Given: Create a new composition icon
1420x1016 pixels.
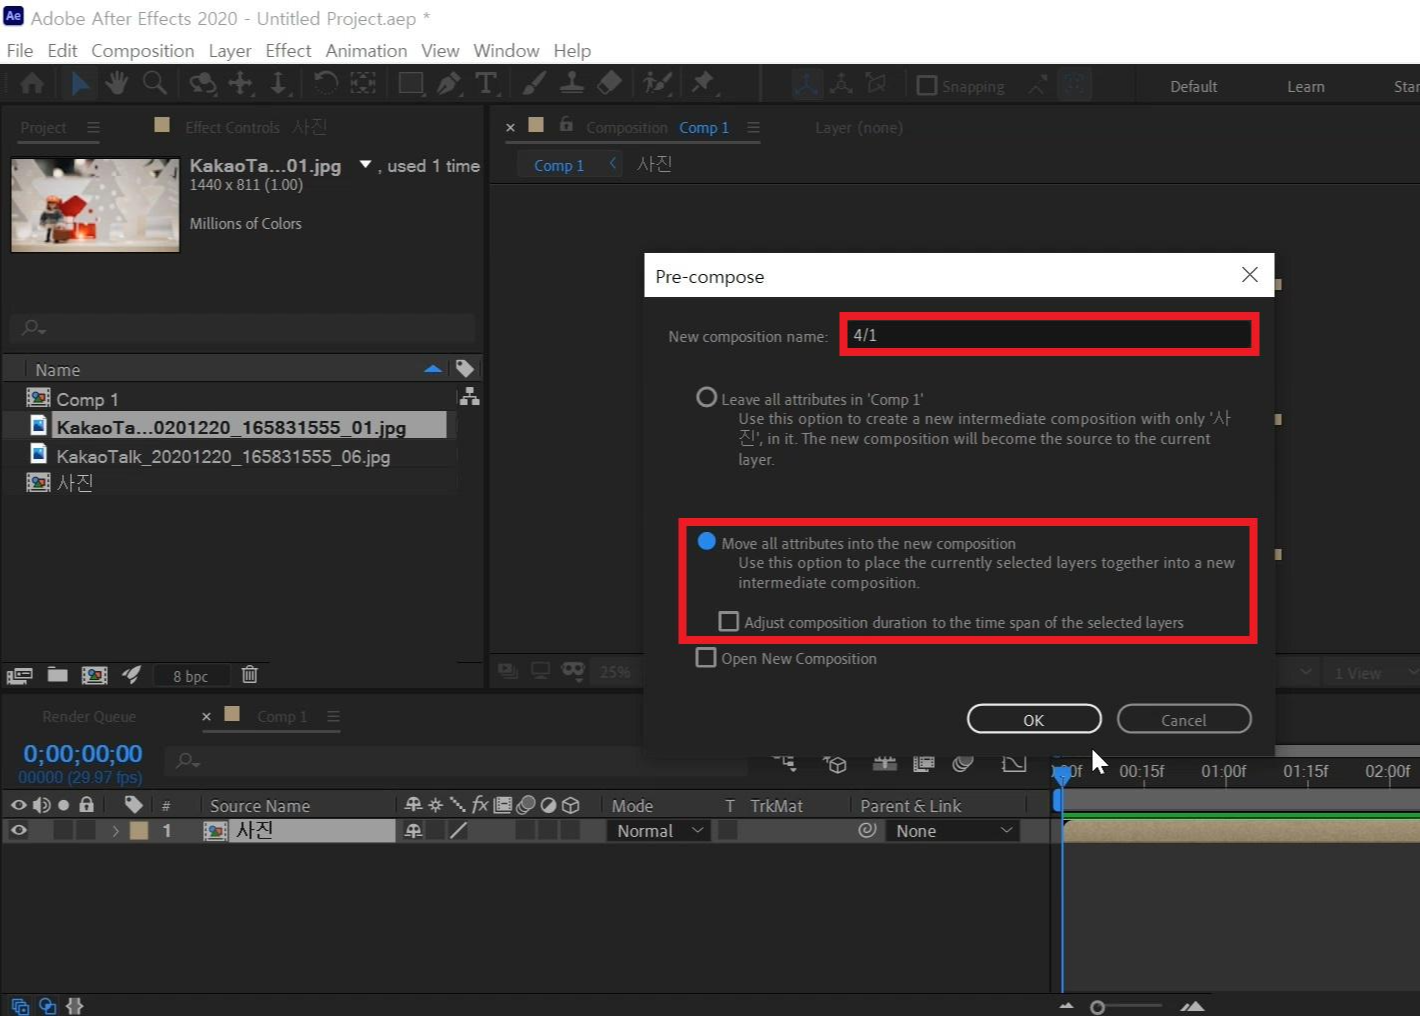Looking at the screenshot, I should tap(94, 674).
